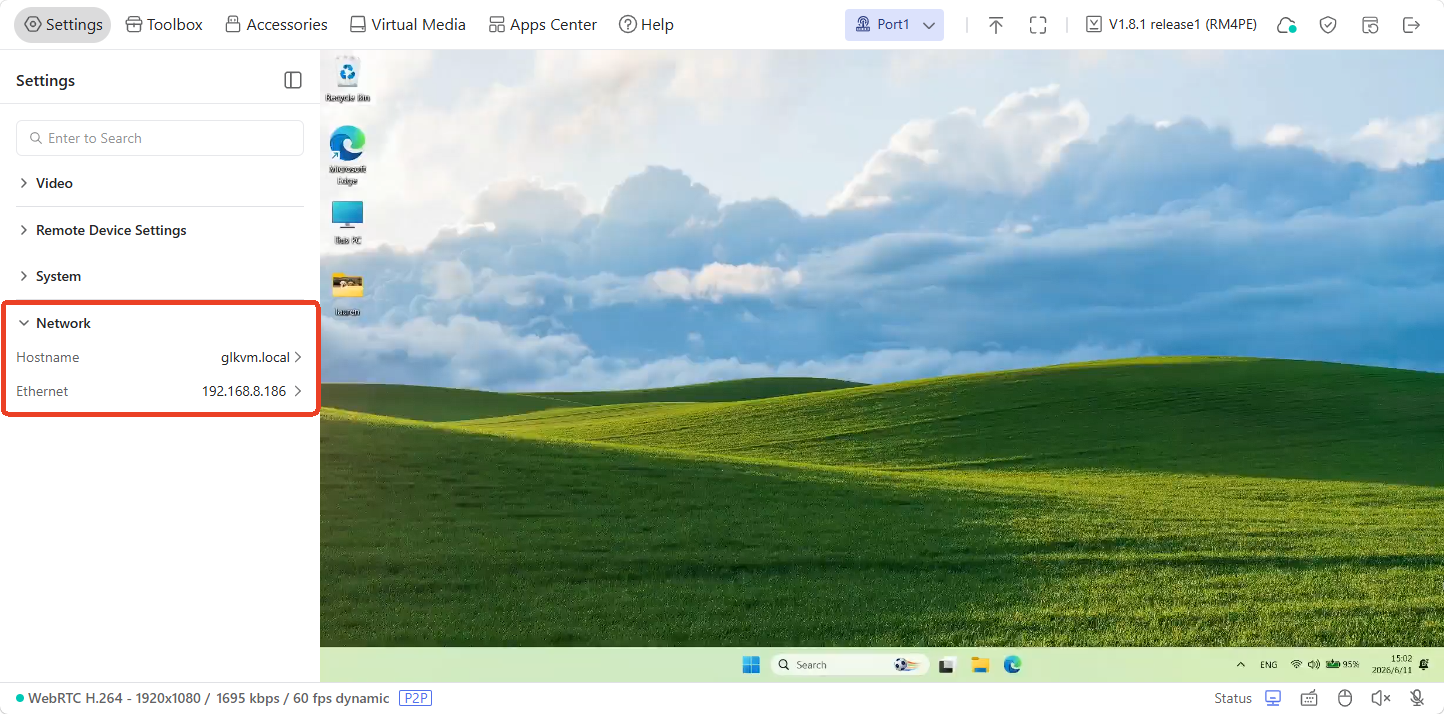Click the firmware version V1.8.1 release1 button
Viewport: 1444px width, 714px height.
coord(1171,24)
